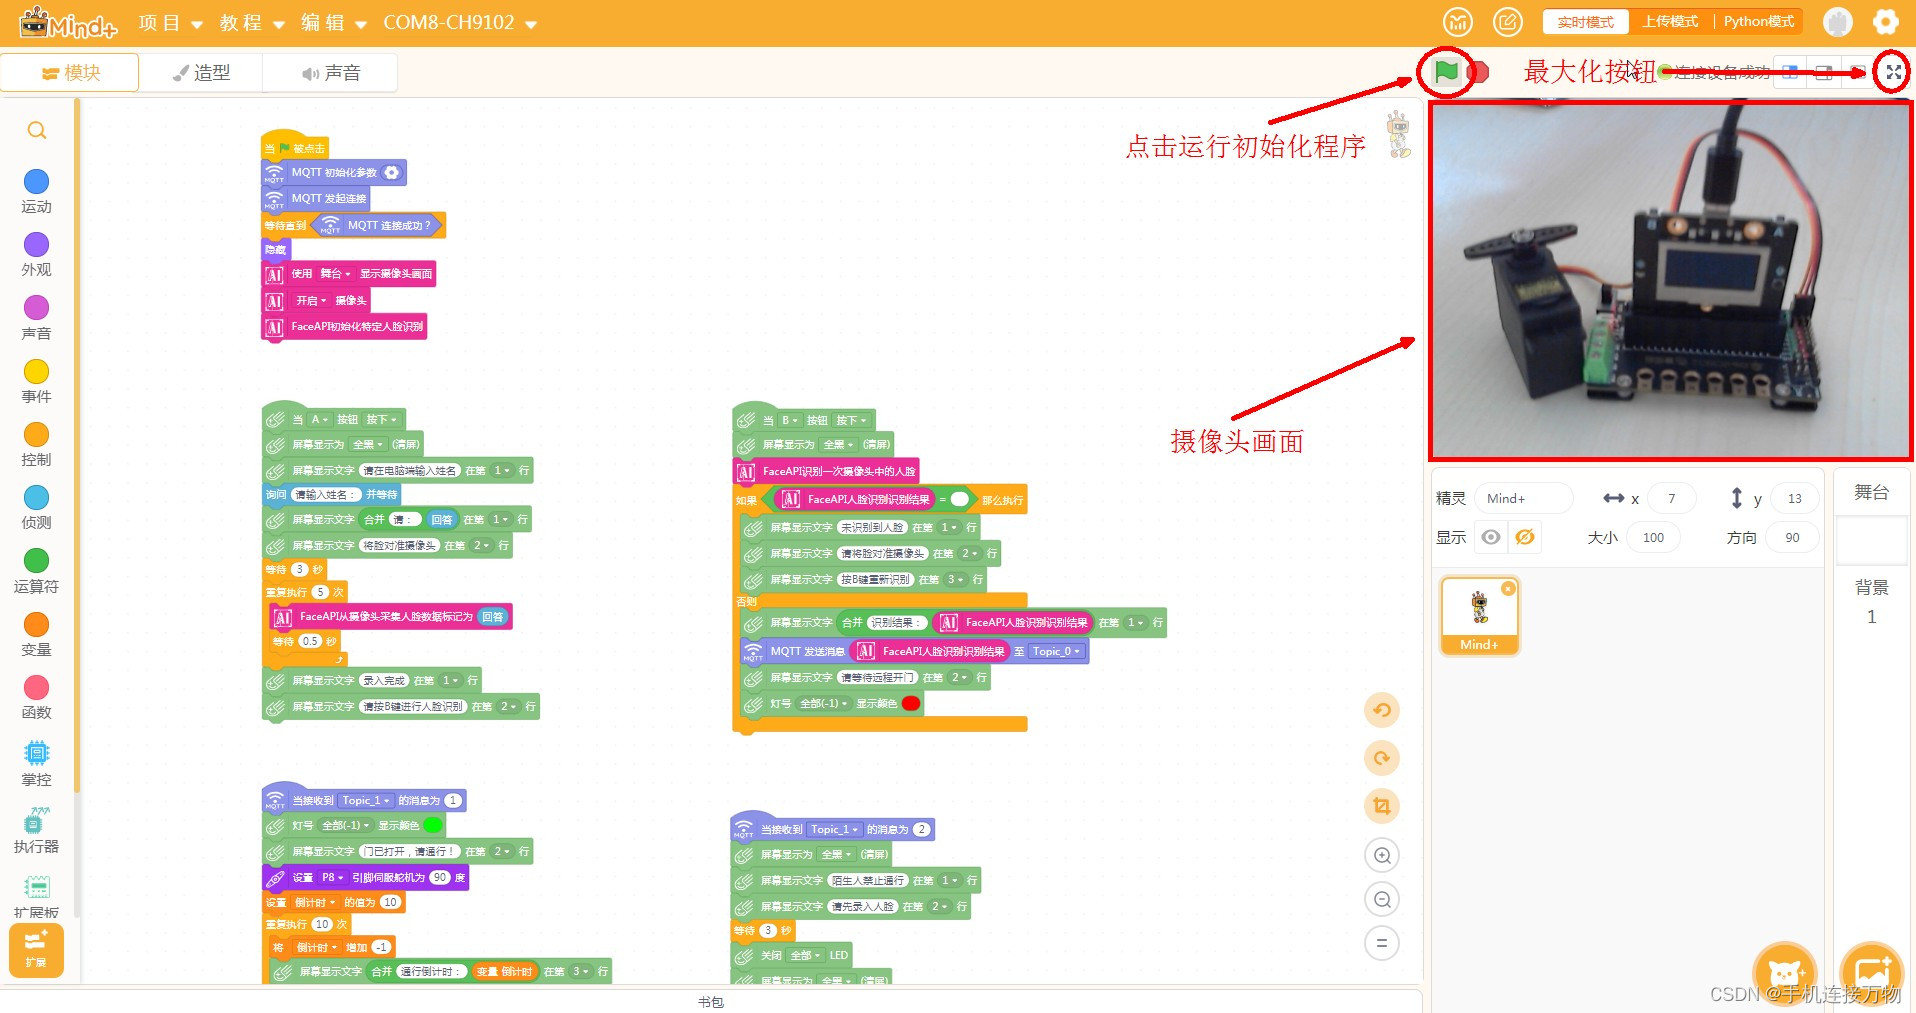Open the 项目 menu

click(170, 23)
